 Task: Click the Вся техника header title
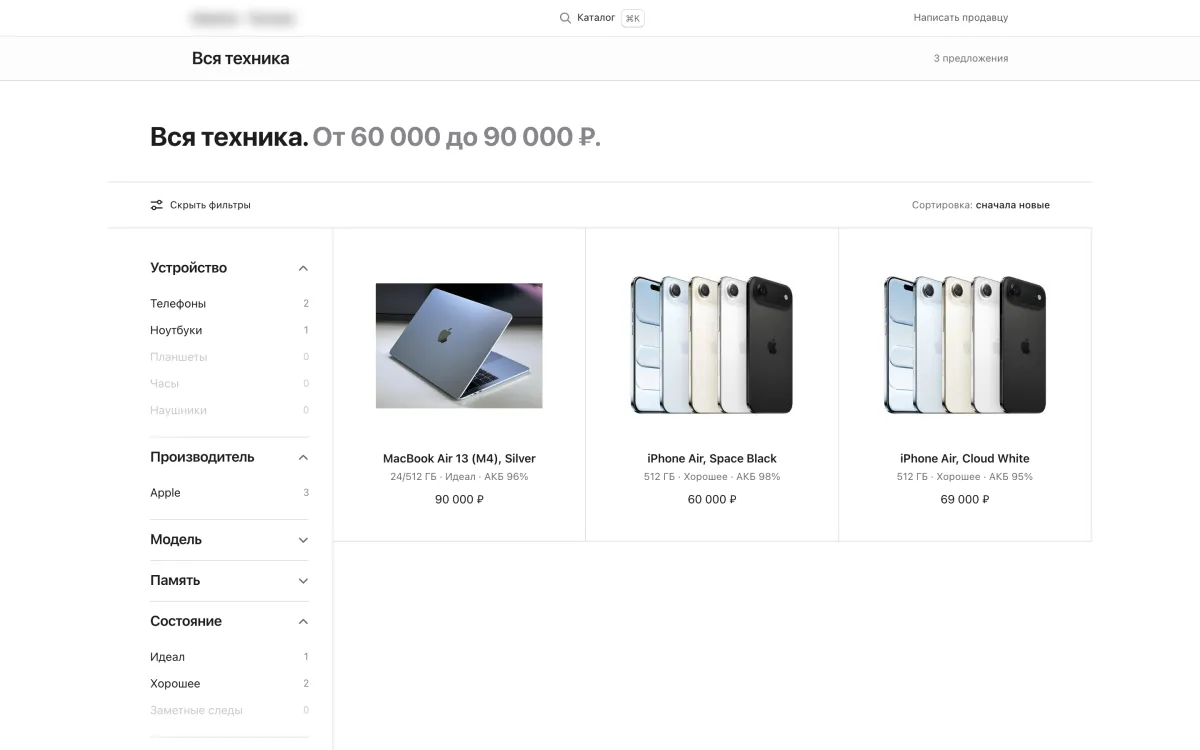[x=240, y=58]
